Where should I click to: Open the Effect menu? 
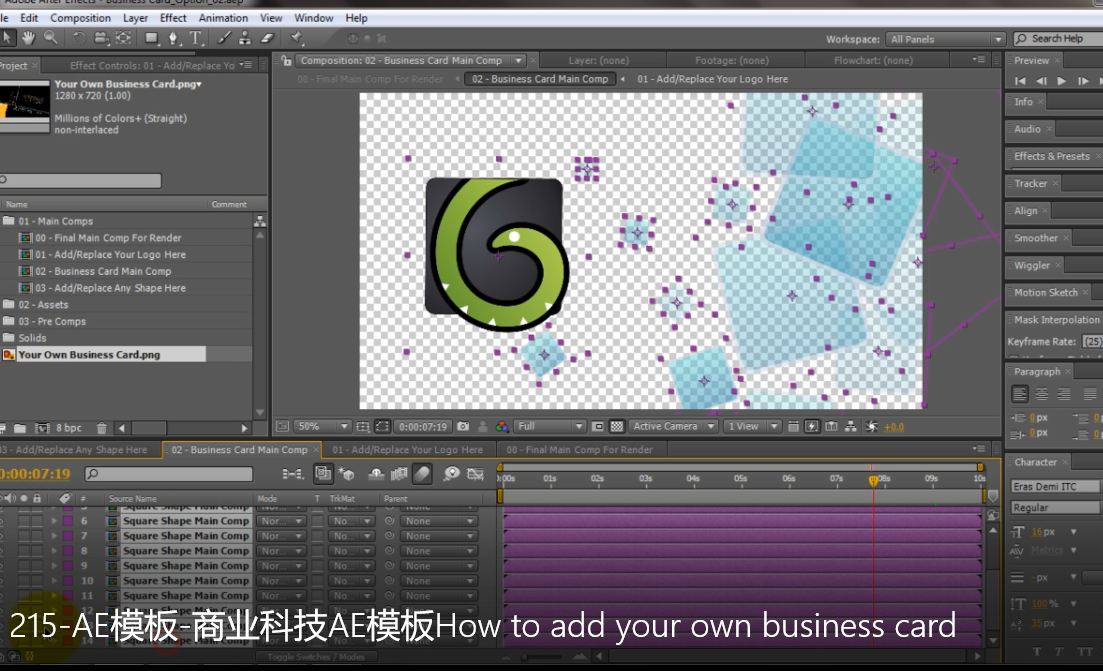tap(173, 18)
